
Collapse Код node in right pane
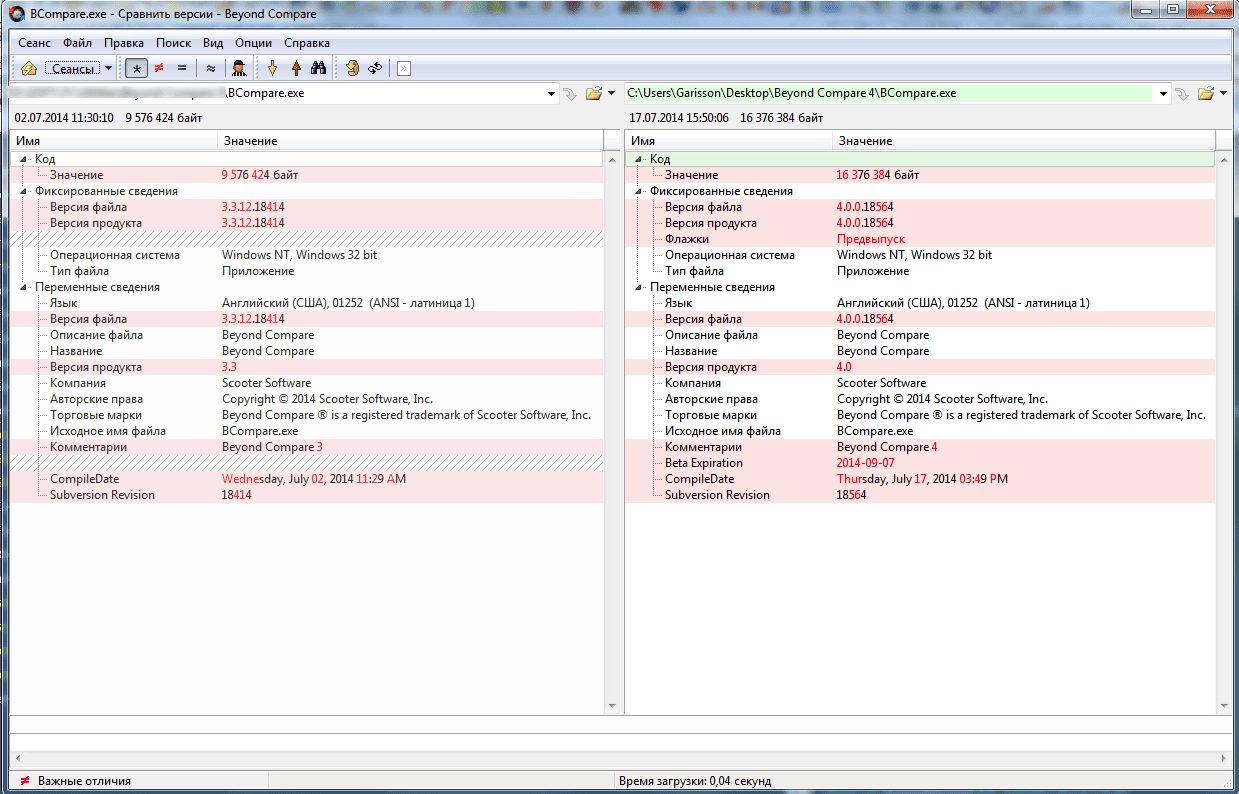pyautogui.click(x=638, y=159)
